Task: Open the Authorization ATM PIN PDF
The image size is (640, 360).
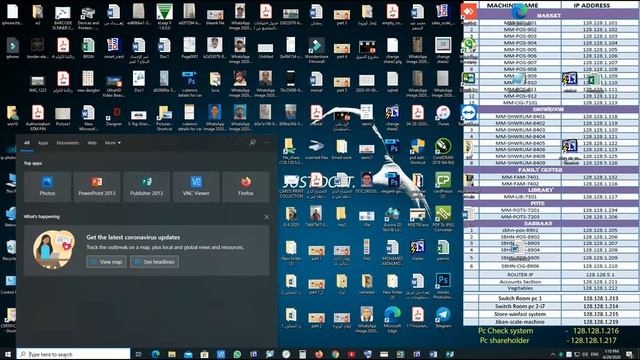Action: coord(38,118)
